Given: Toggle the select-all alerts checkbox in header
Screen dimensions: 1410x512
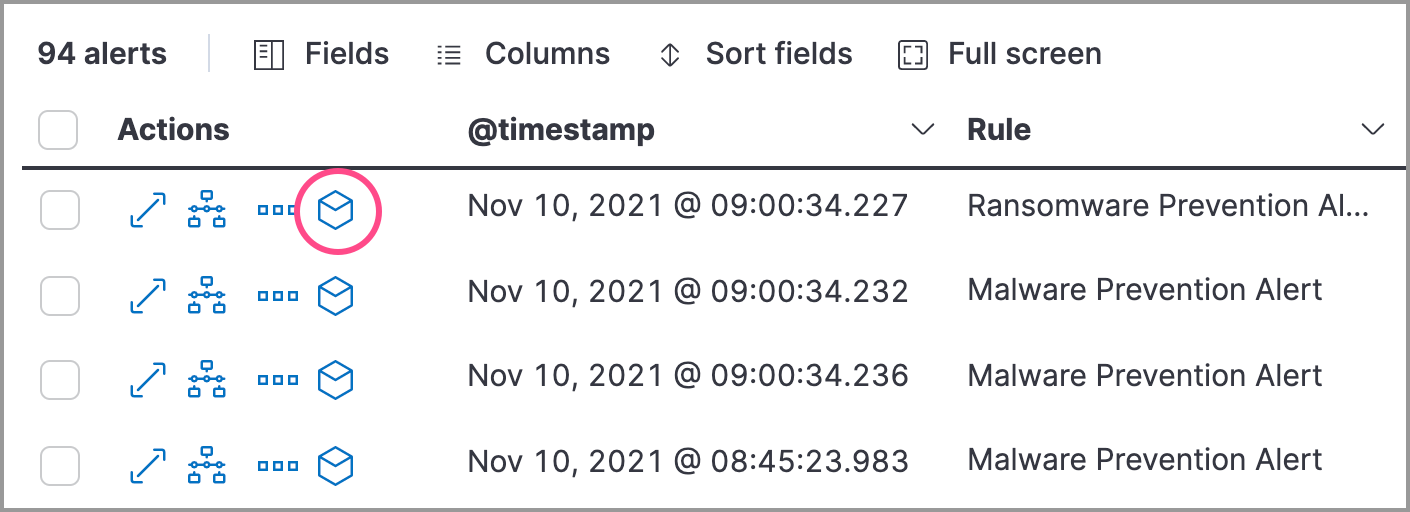Looking at the screenshot, I should coord(58,130).
